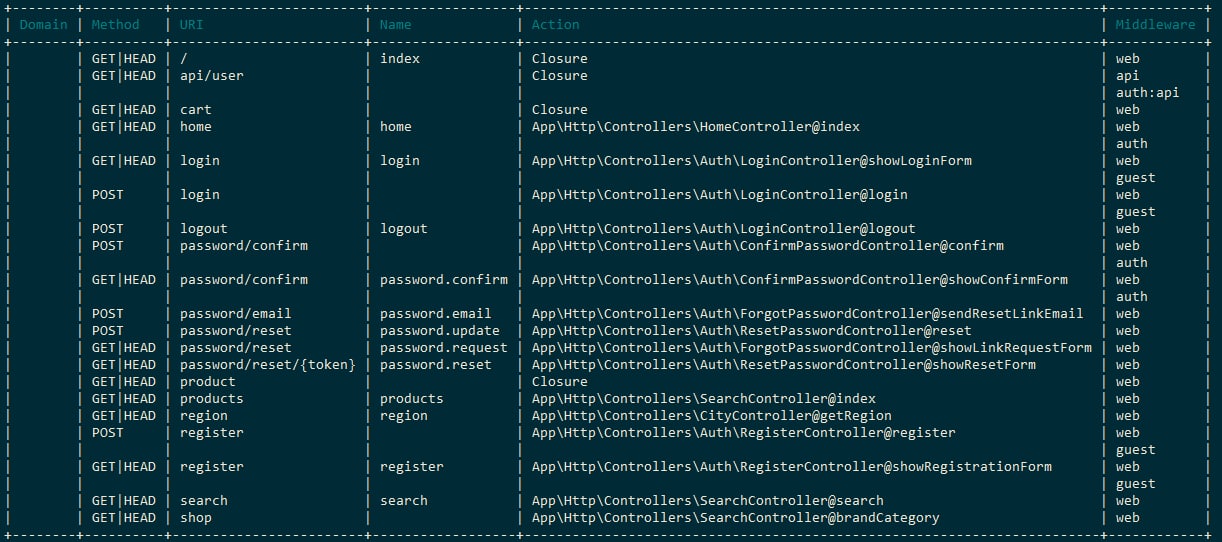Click the auth:api middleware entry

1147,93
